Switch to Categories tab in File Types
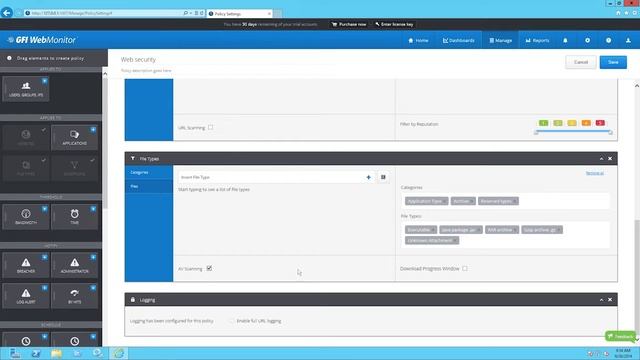 tap(149, 172)
